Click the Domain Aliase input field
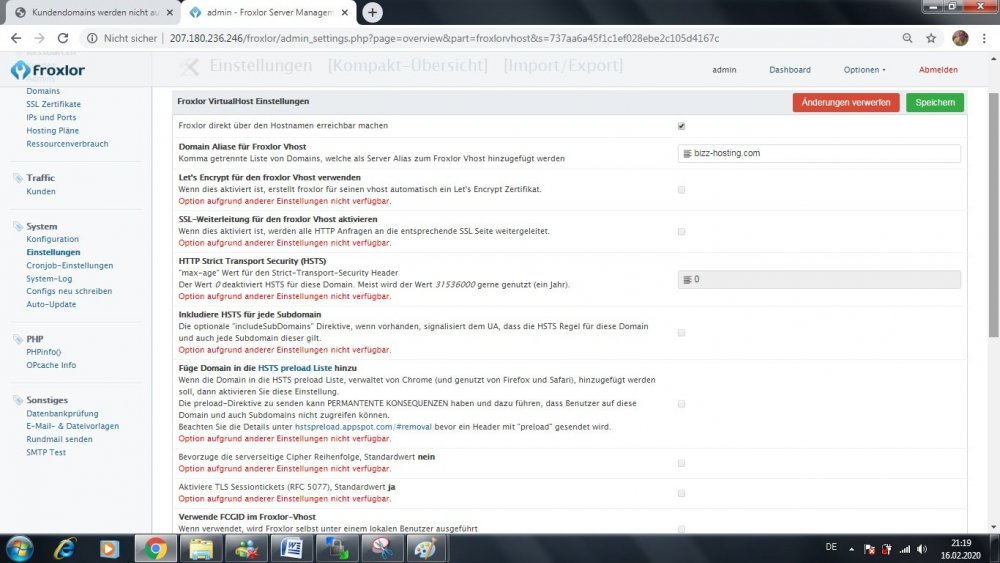 click(819, 153)
